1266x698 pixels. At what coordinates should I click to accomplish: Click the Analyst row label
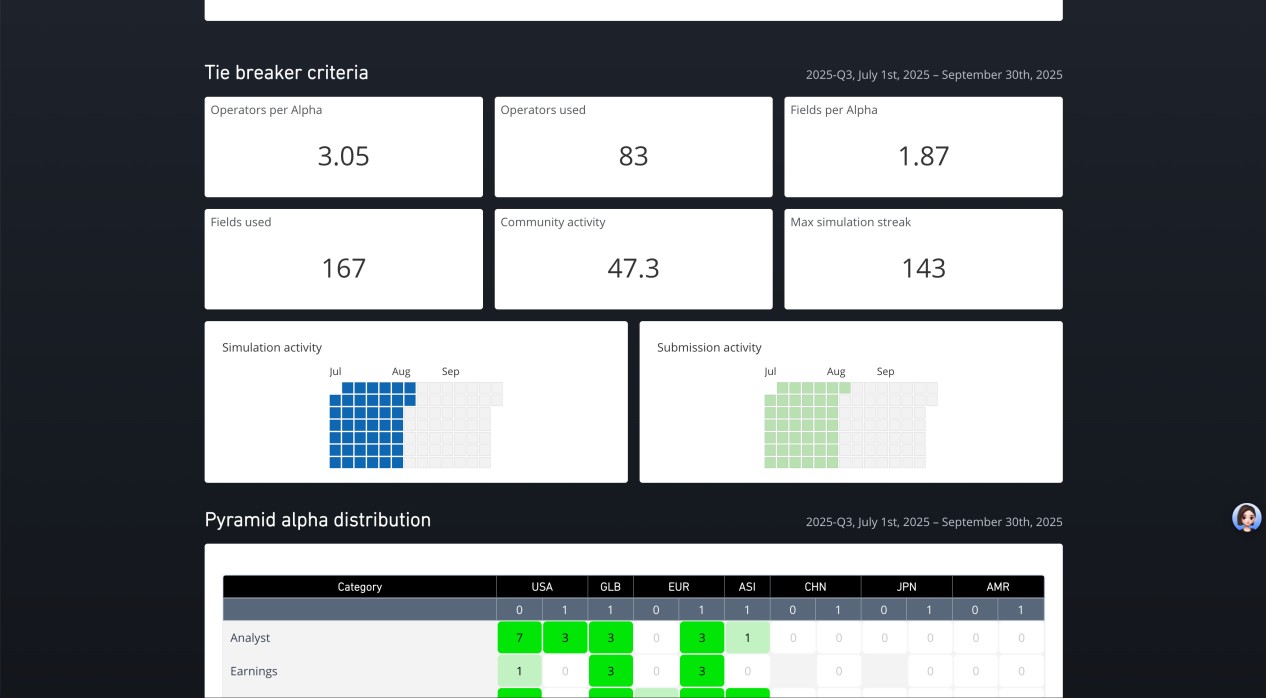pos(250,638)
